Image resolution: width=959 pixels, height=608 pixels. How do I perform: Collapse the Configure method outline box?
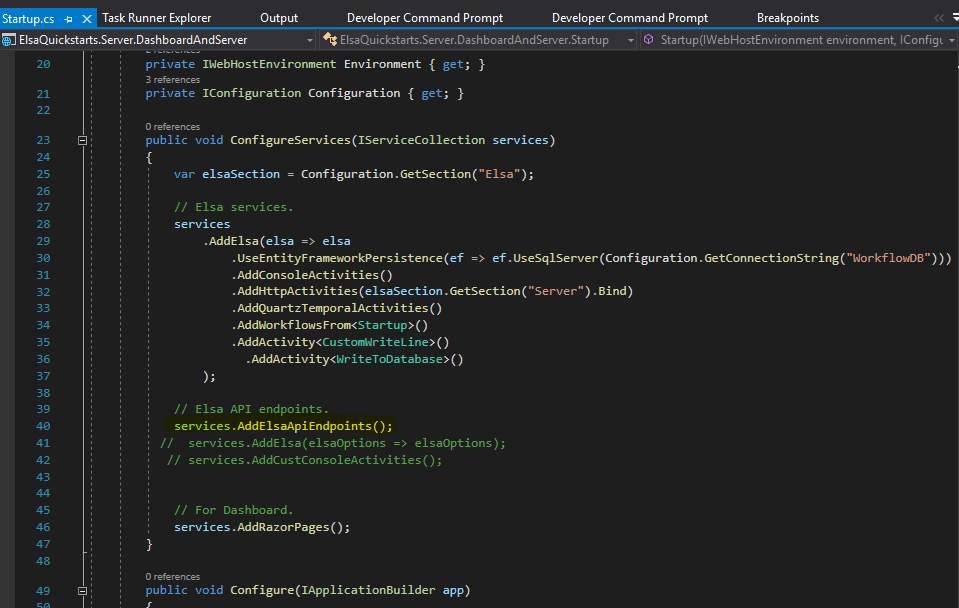(x=82, y=590)
